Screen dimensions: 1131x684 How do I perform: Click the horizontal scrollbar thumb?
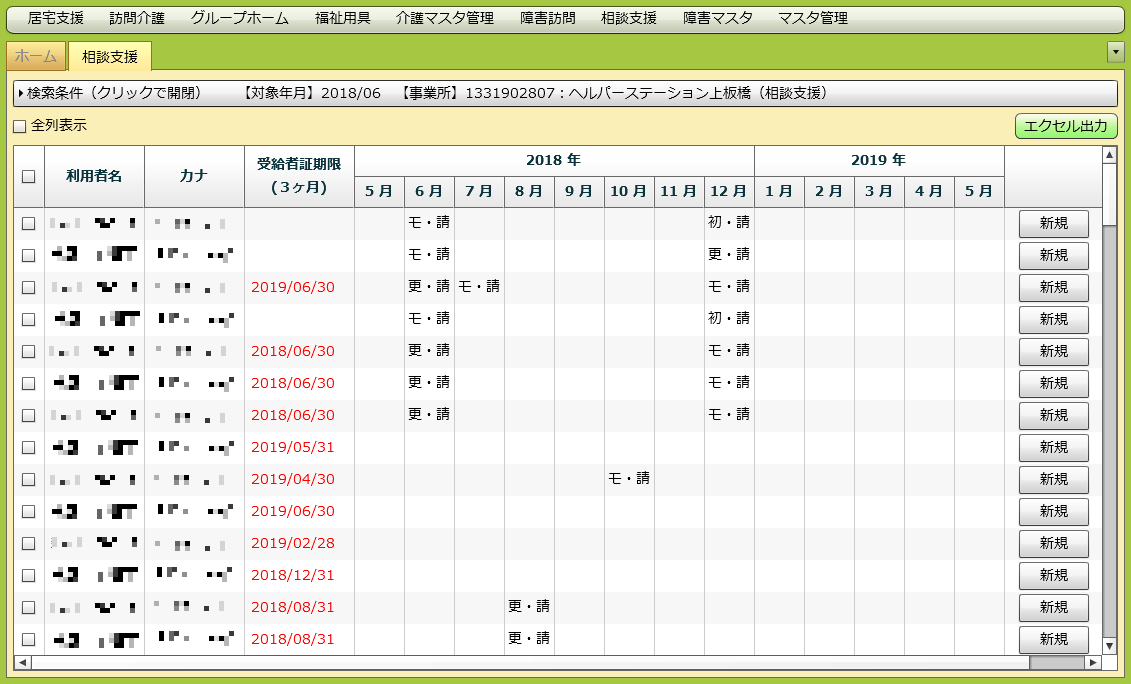pyautogui.click(x=1056, y=662)
